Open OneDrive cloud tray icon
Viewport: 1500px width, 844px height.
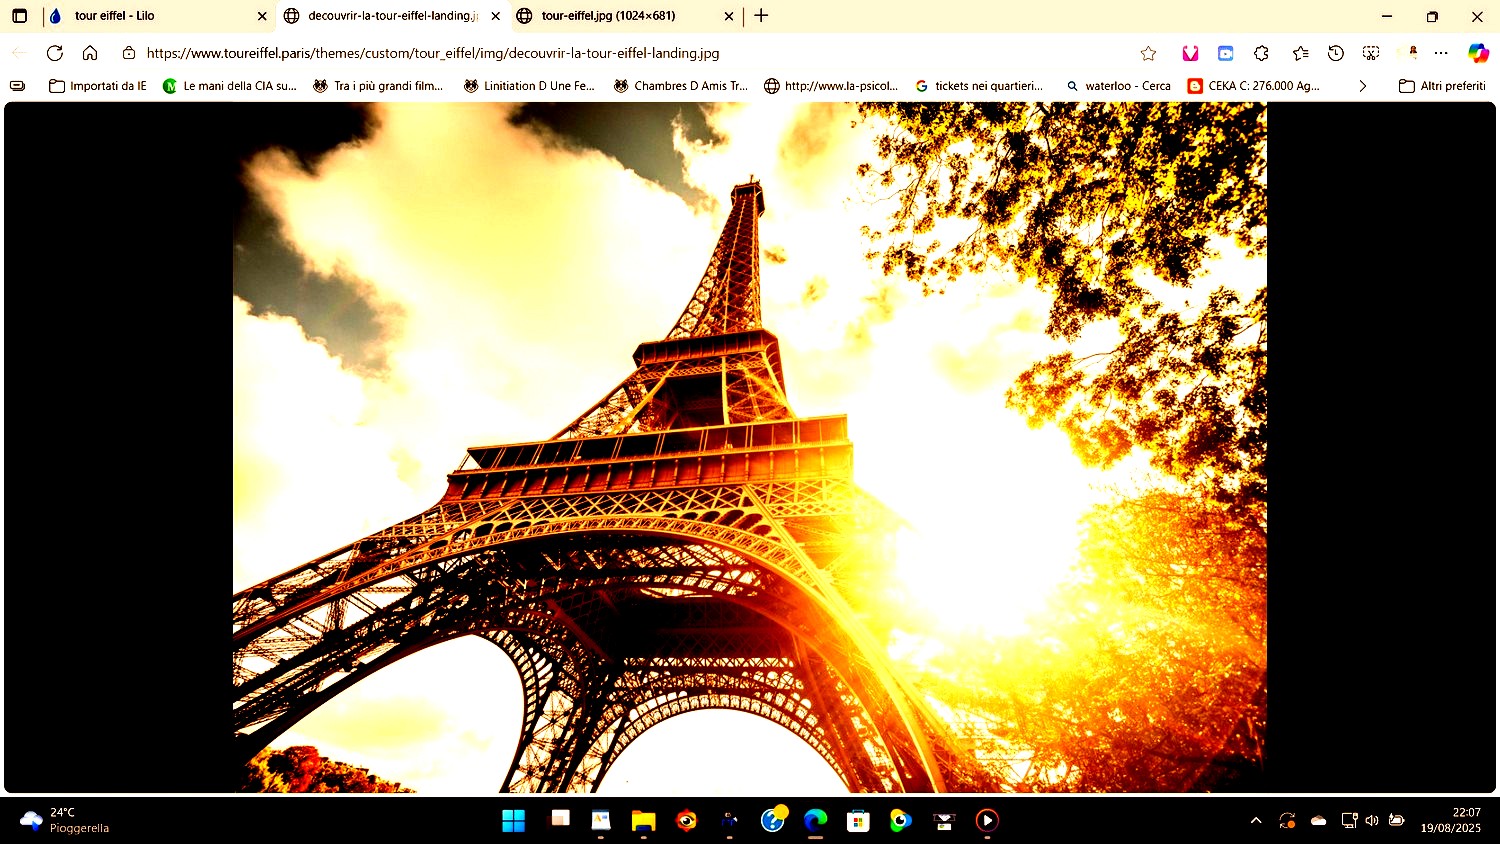[x=1318, y=821]
